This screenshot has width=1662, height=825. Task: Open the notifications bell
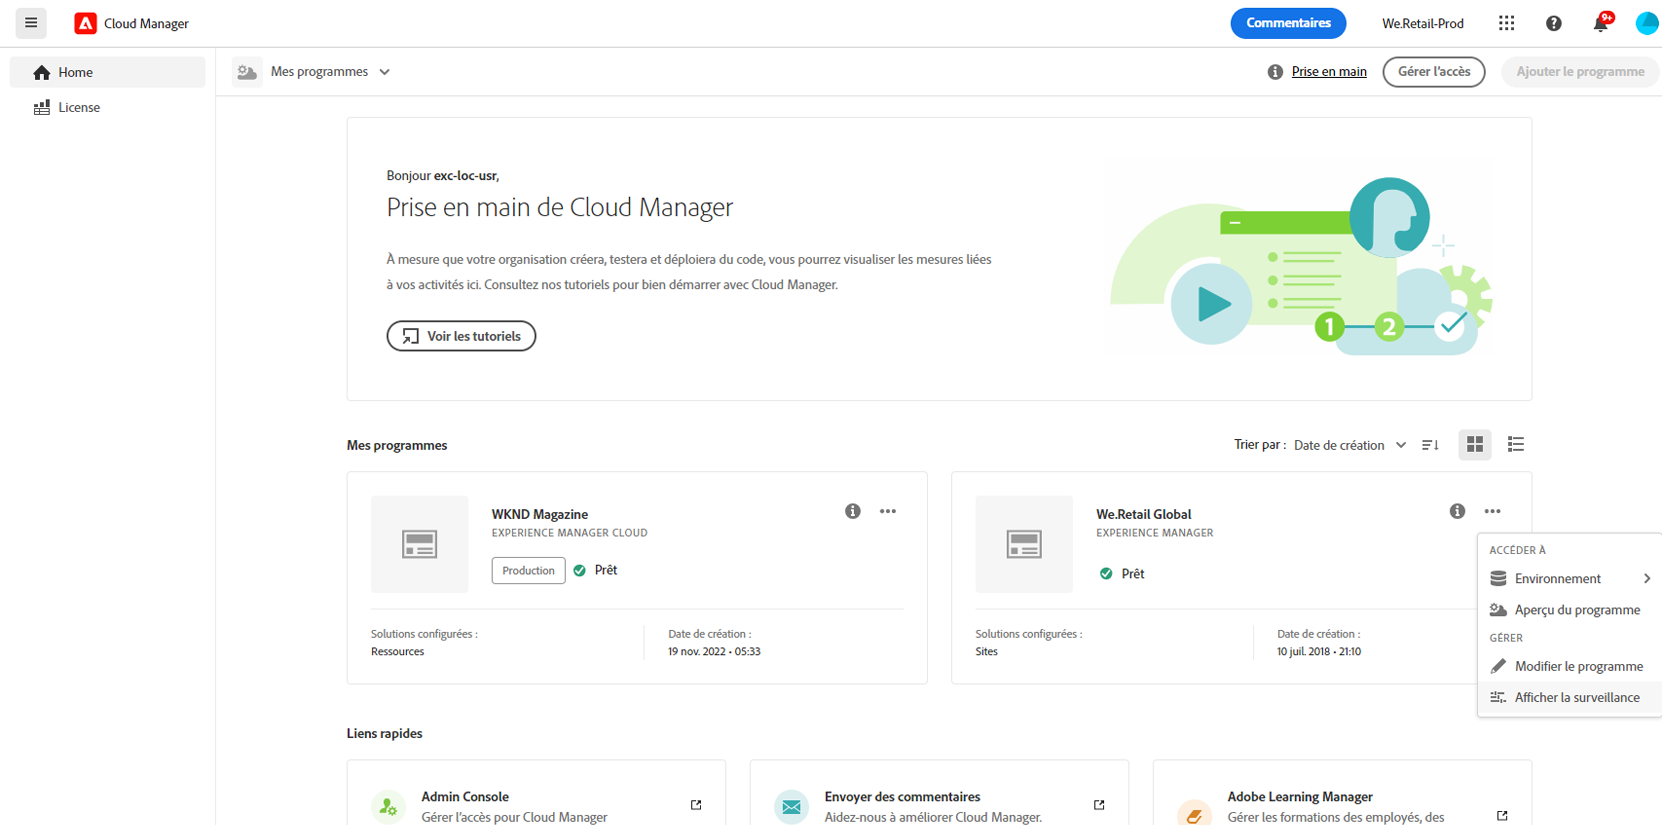pos(1600,23)
